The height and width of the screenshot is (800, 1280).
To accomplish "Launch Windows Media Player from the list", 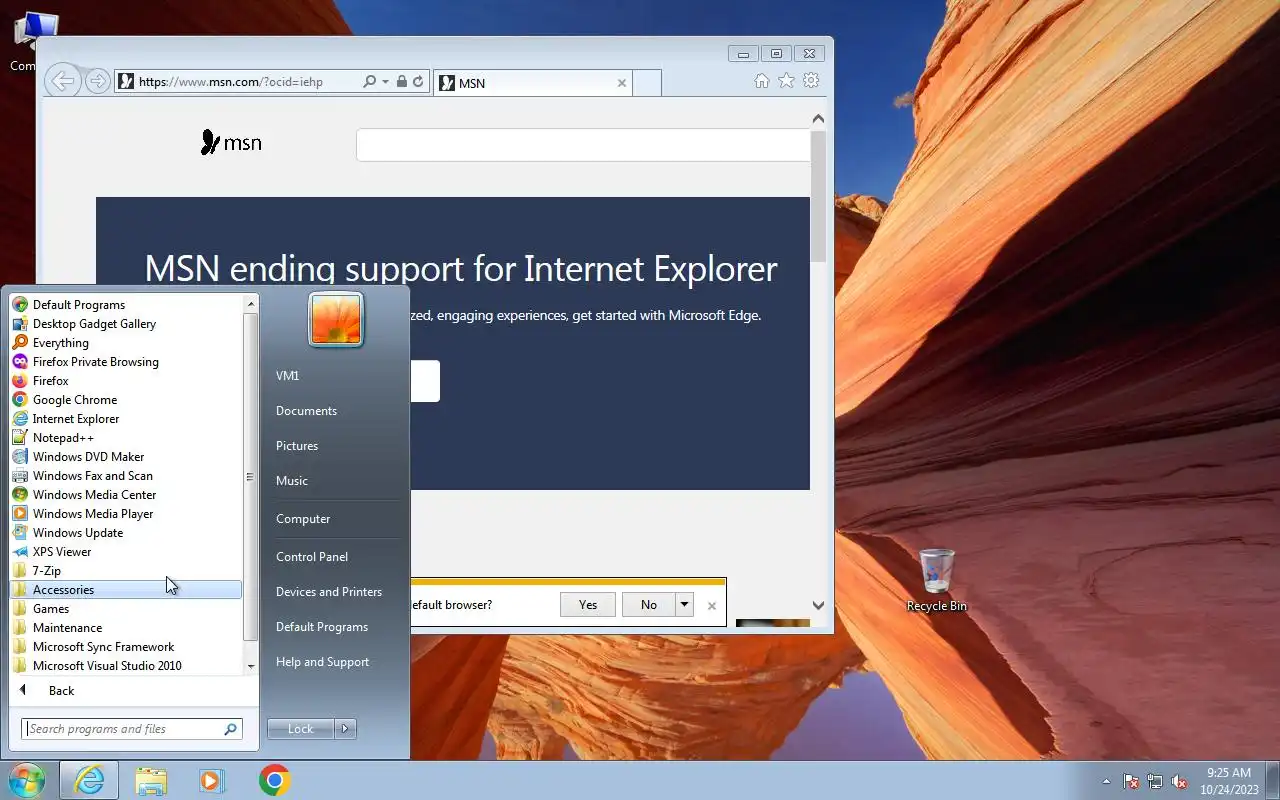I will coord(126,514).
